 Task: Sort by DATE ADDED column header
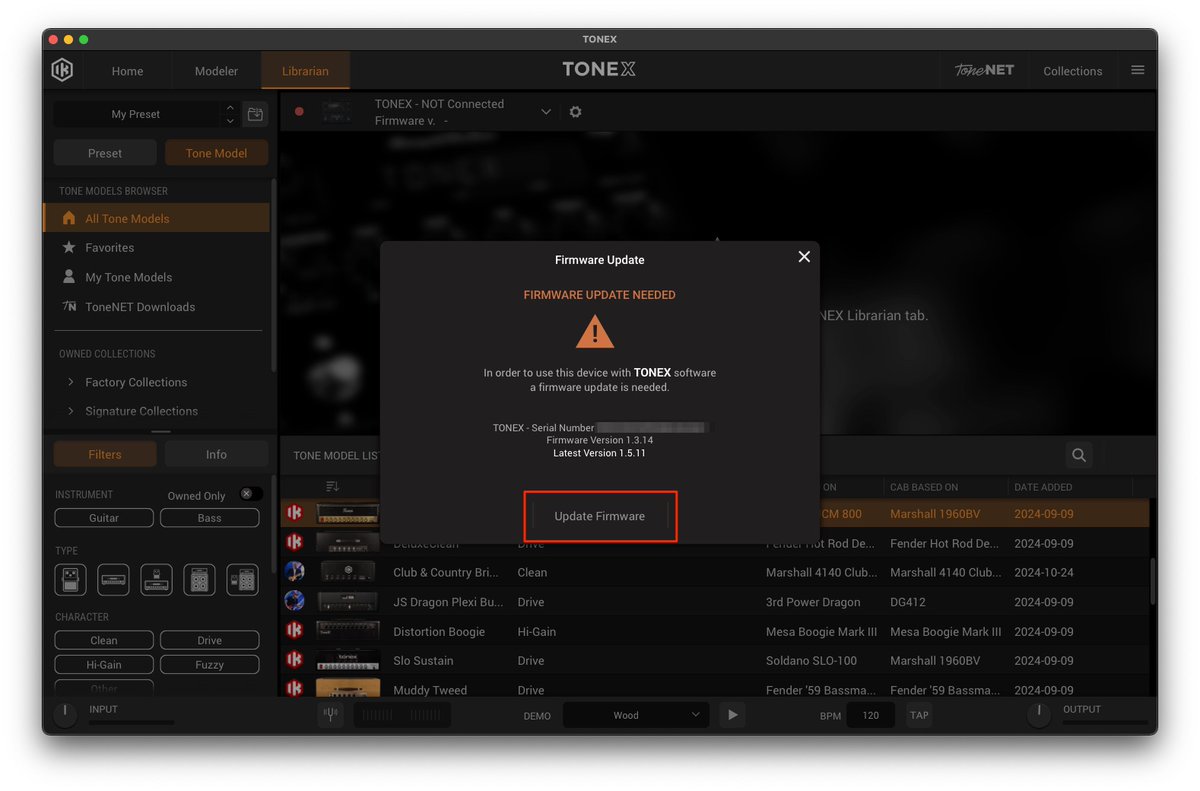(x=1043, y=487)
